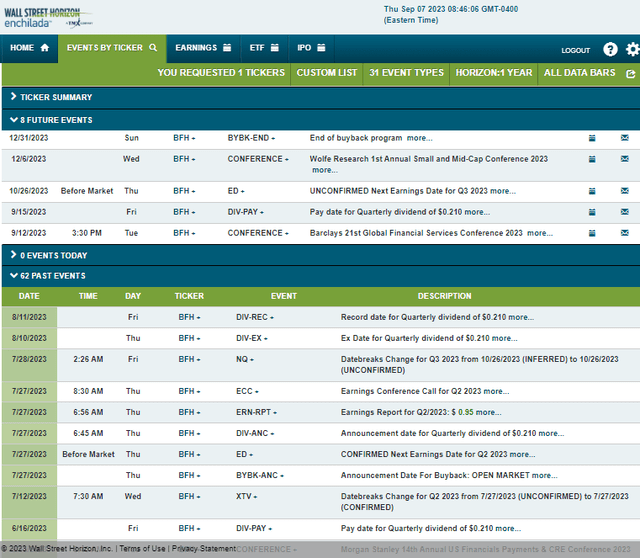
Task: Click calendar icon for 9/15/2023 DIV-PAY row
Action: click(x=592, y=212)
